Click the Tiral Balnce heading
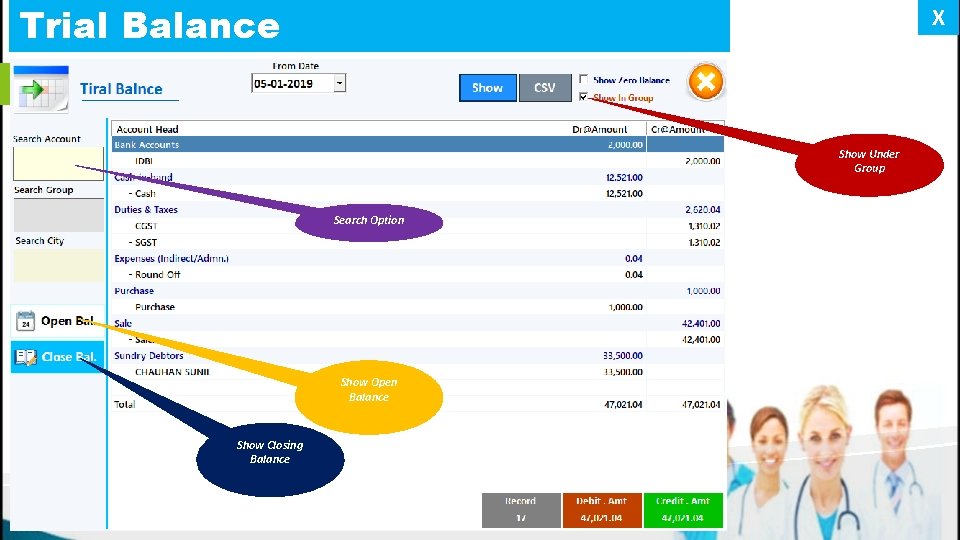Viewport: 960px width, 540px height. pos(121,89)
